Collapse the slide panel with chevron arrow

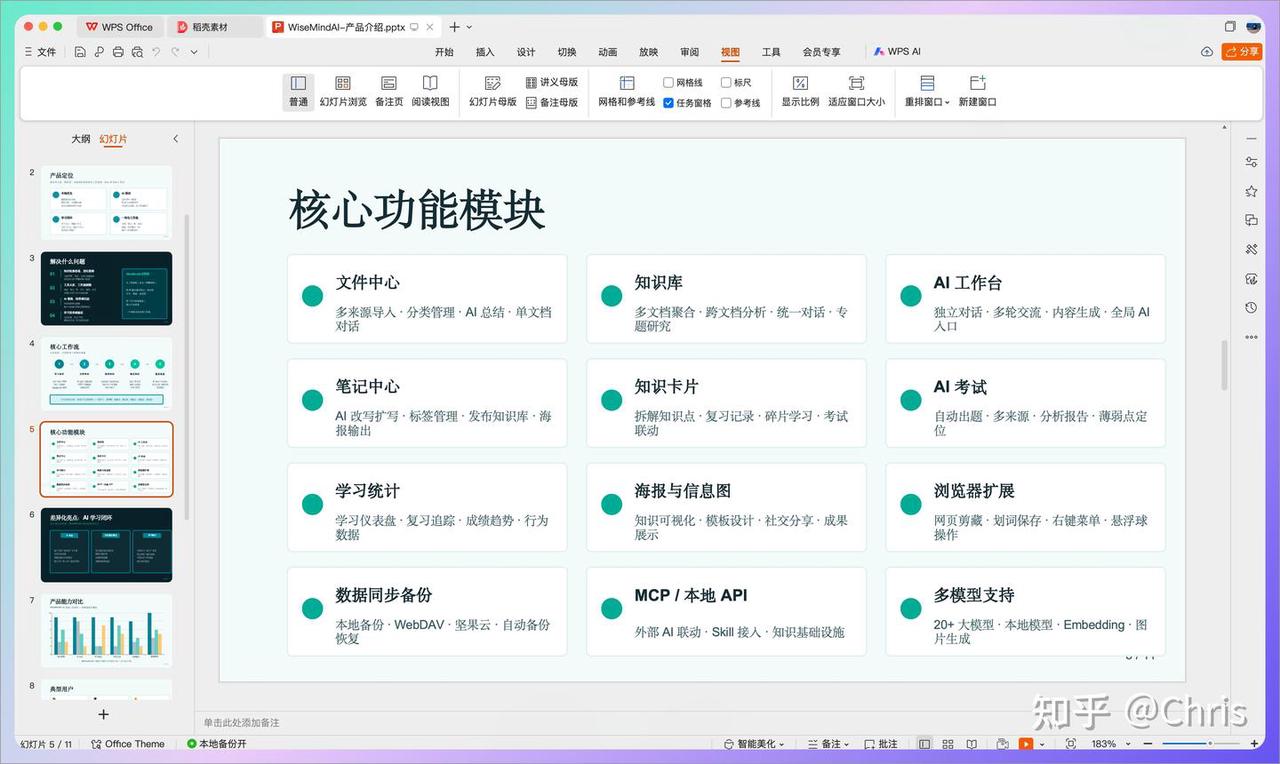[x=176, y=139]
